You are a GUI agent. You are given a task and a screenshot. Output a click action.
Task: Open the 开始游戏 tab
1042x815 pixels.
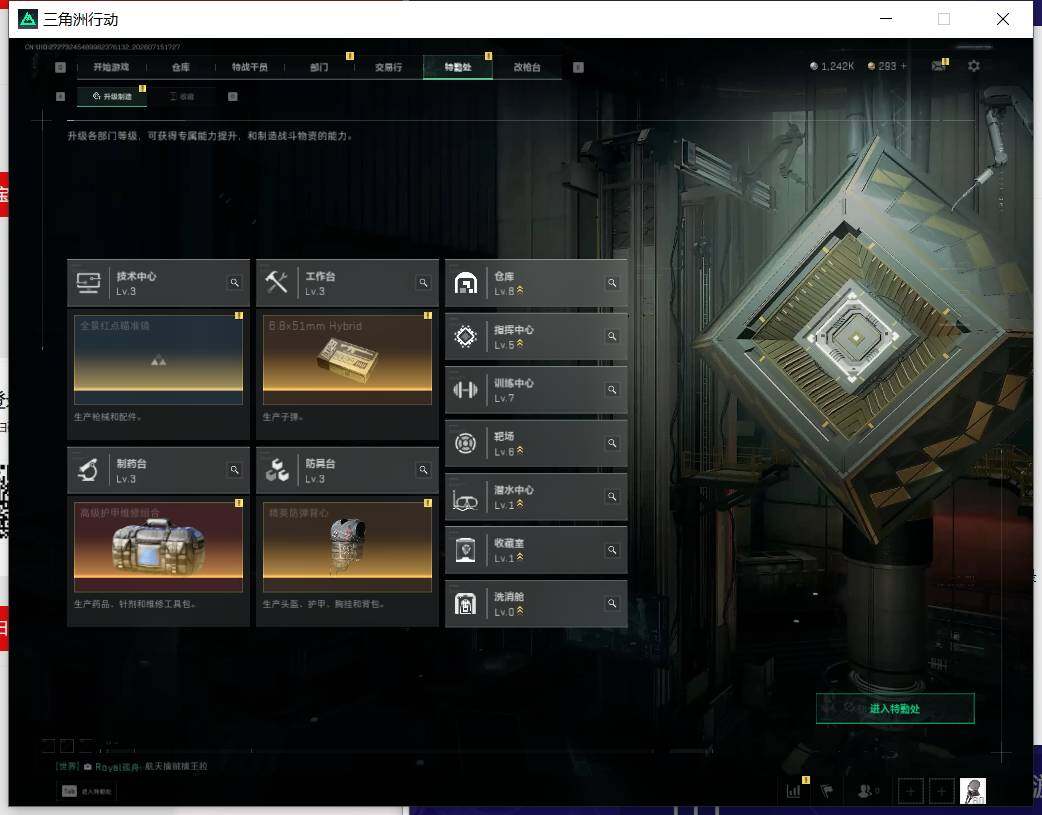[x=111, y=67]
